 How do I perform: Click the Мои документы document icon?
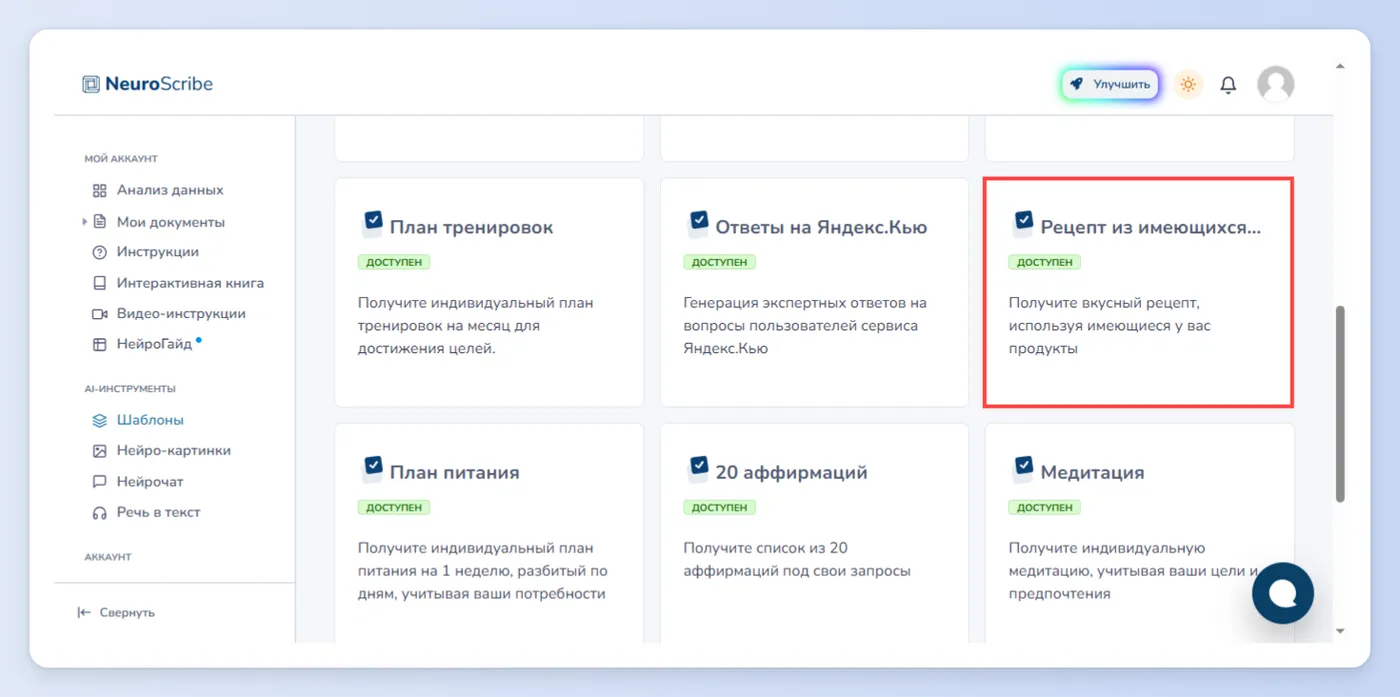99,222
